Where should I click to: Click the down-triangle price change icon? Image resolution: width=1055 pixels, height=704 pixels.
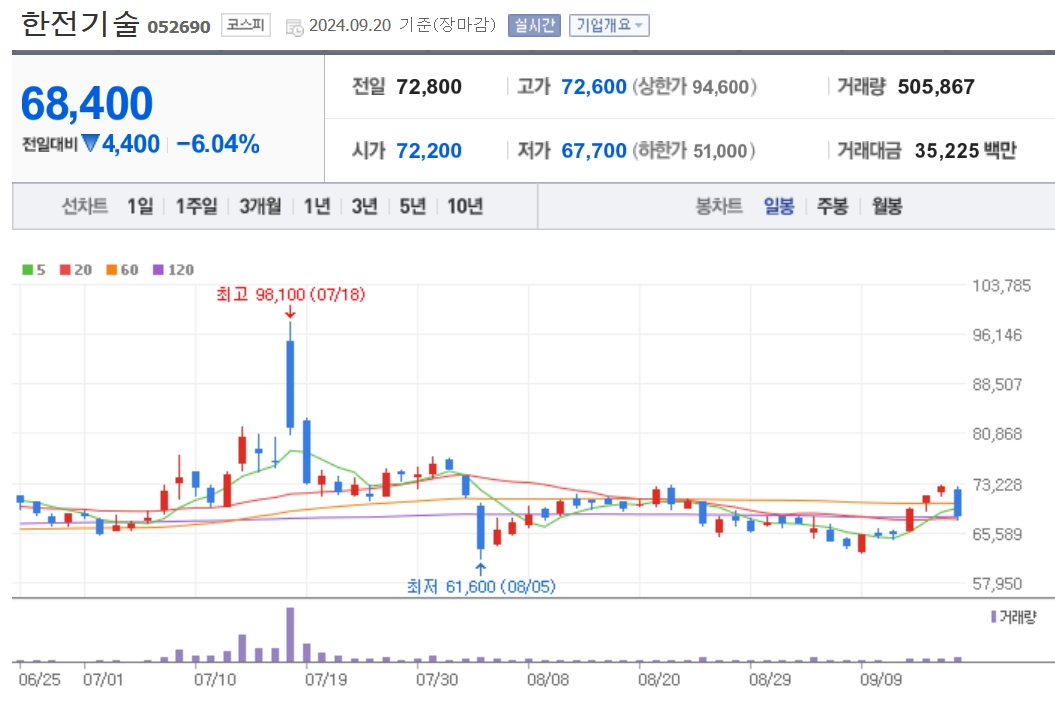click(x=90, y=143)
